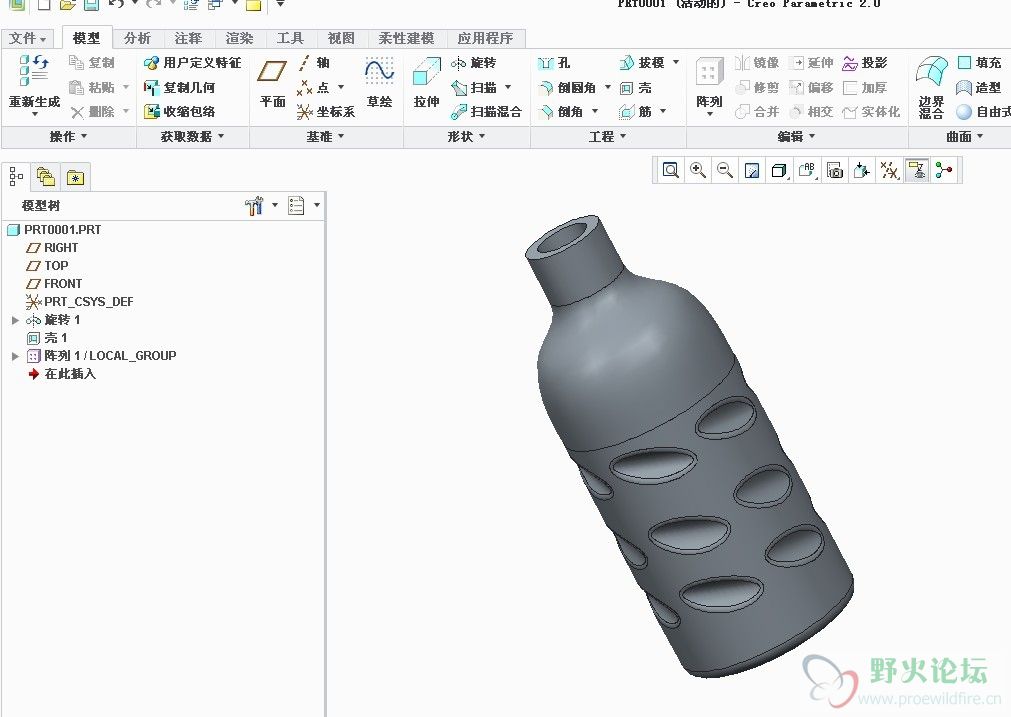Open the 形状 group dropdown

click(x=466, y=137)
